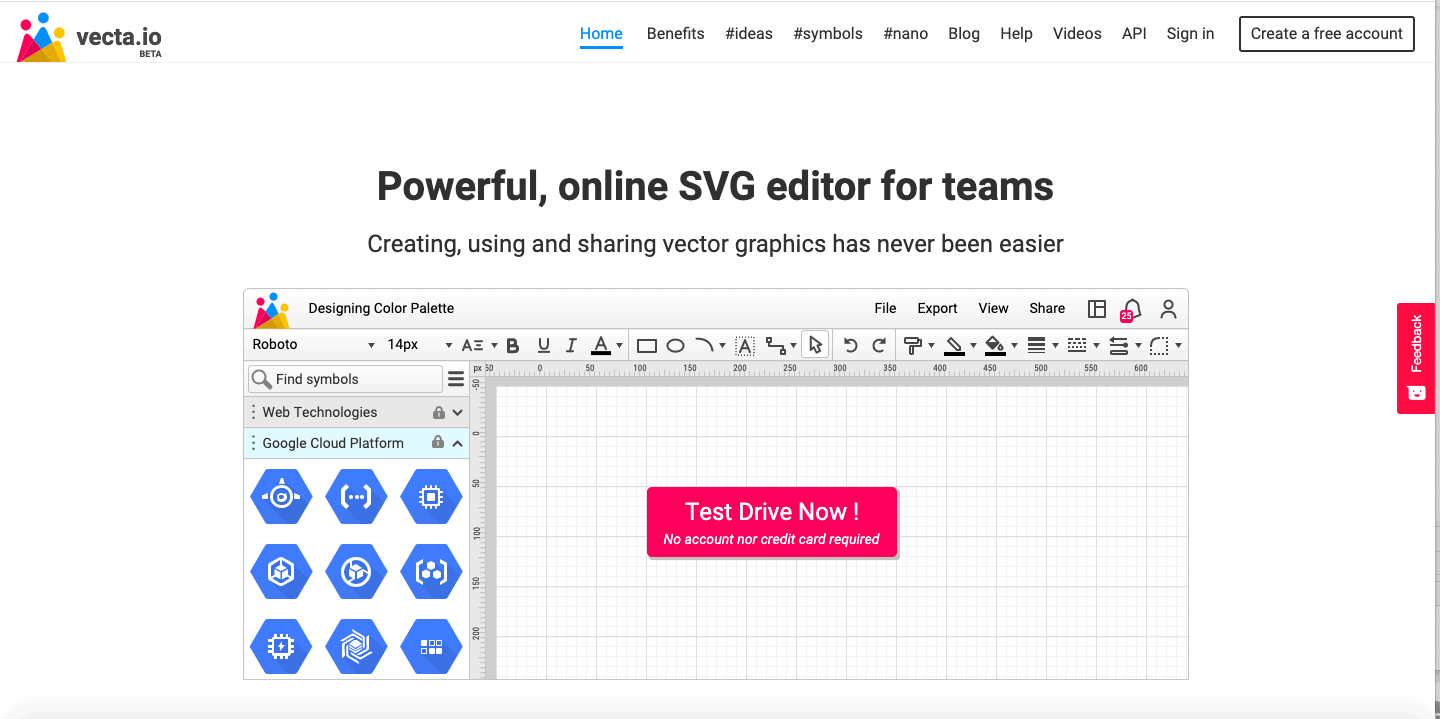
Task: Click the Find symbols search field
Action: 344,379
